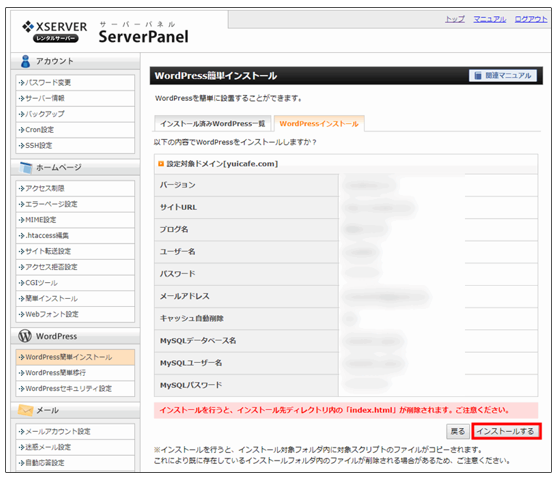The width and height of the screenshot is (555, 483).
Task: Open アクセス拒否設定 menu item
Action: (75, 267)
